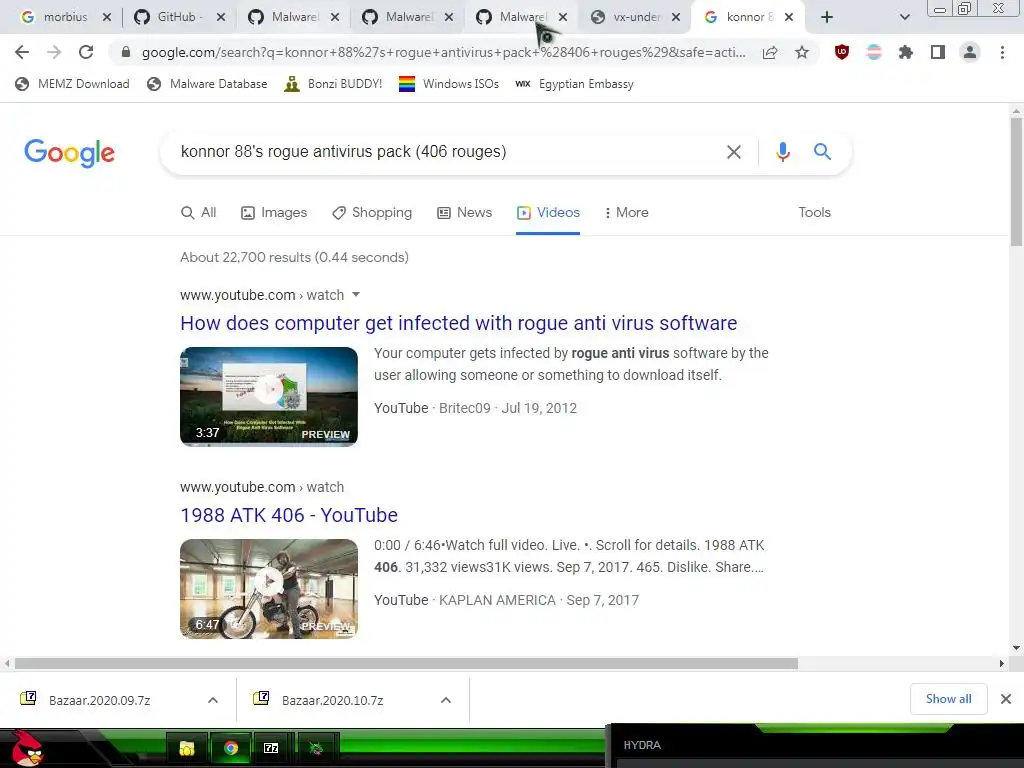
Task: Open Bonzi BUDDY! bookmark
Action: tap(333, 84)
